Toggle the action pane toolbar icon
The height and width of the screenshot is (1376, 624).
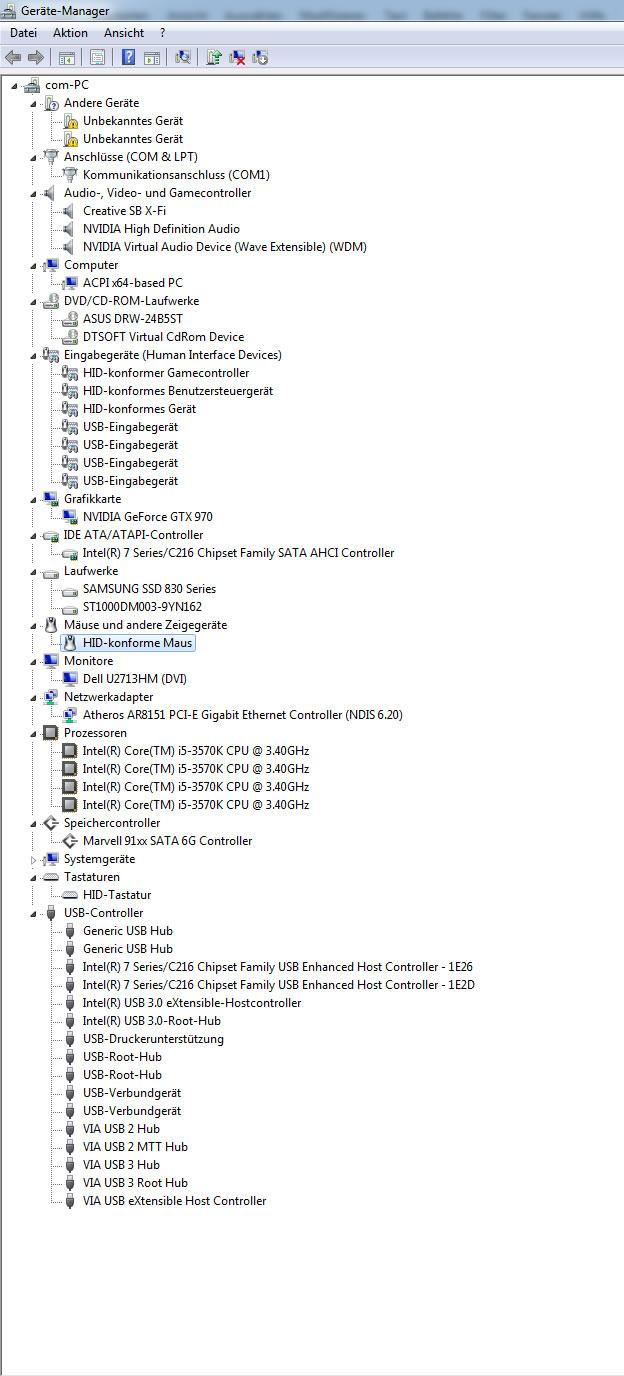click(x=152, y=57)
